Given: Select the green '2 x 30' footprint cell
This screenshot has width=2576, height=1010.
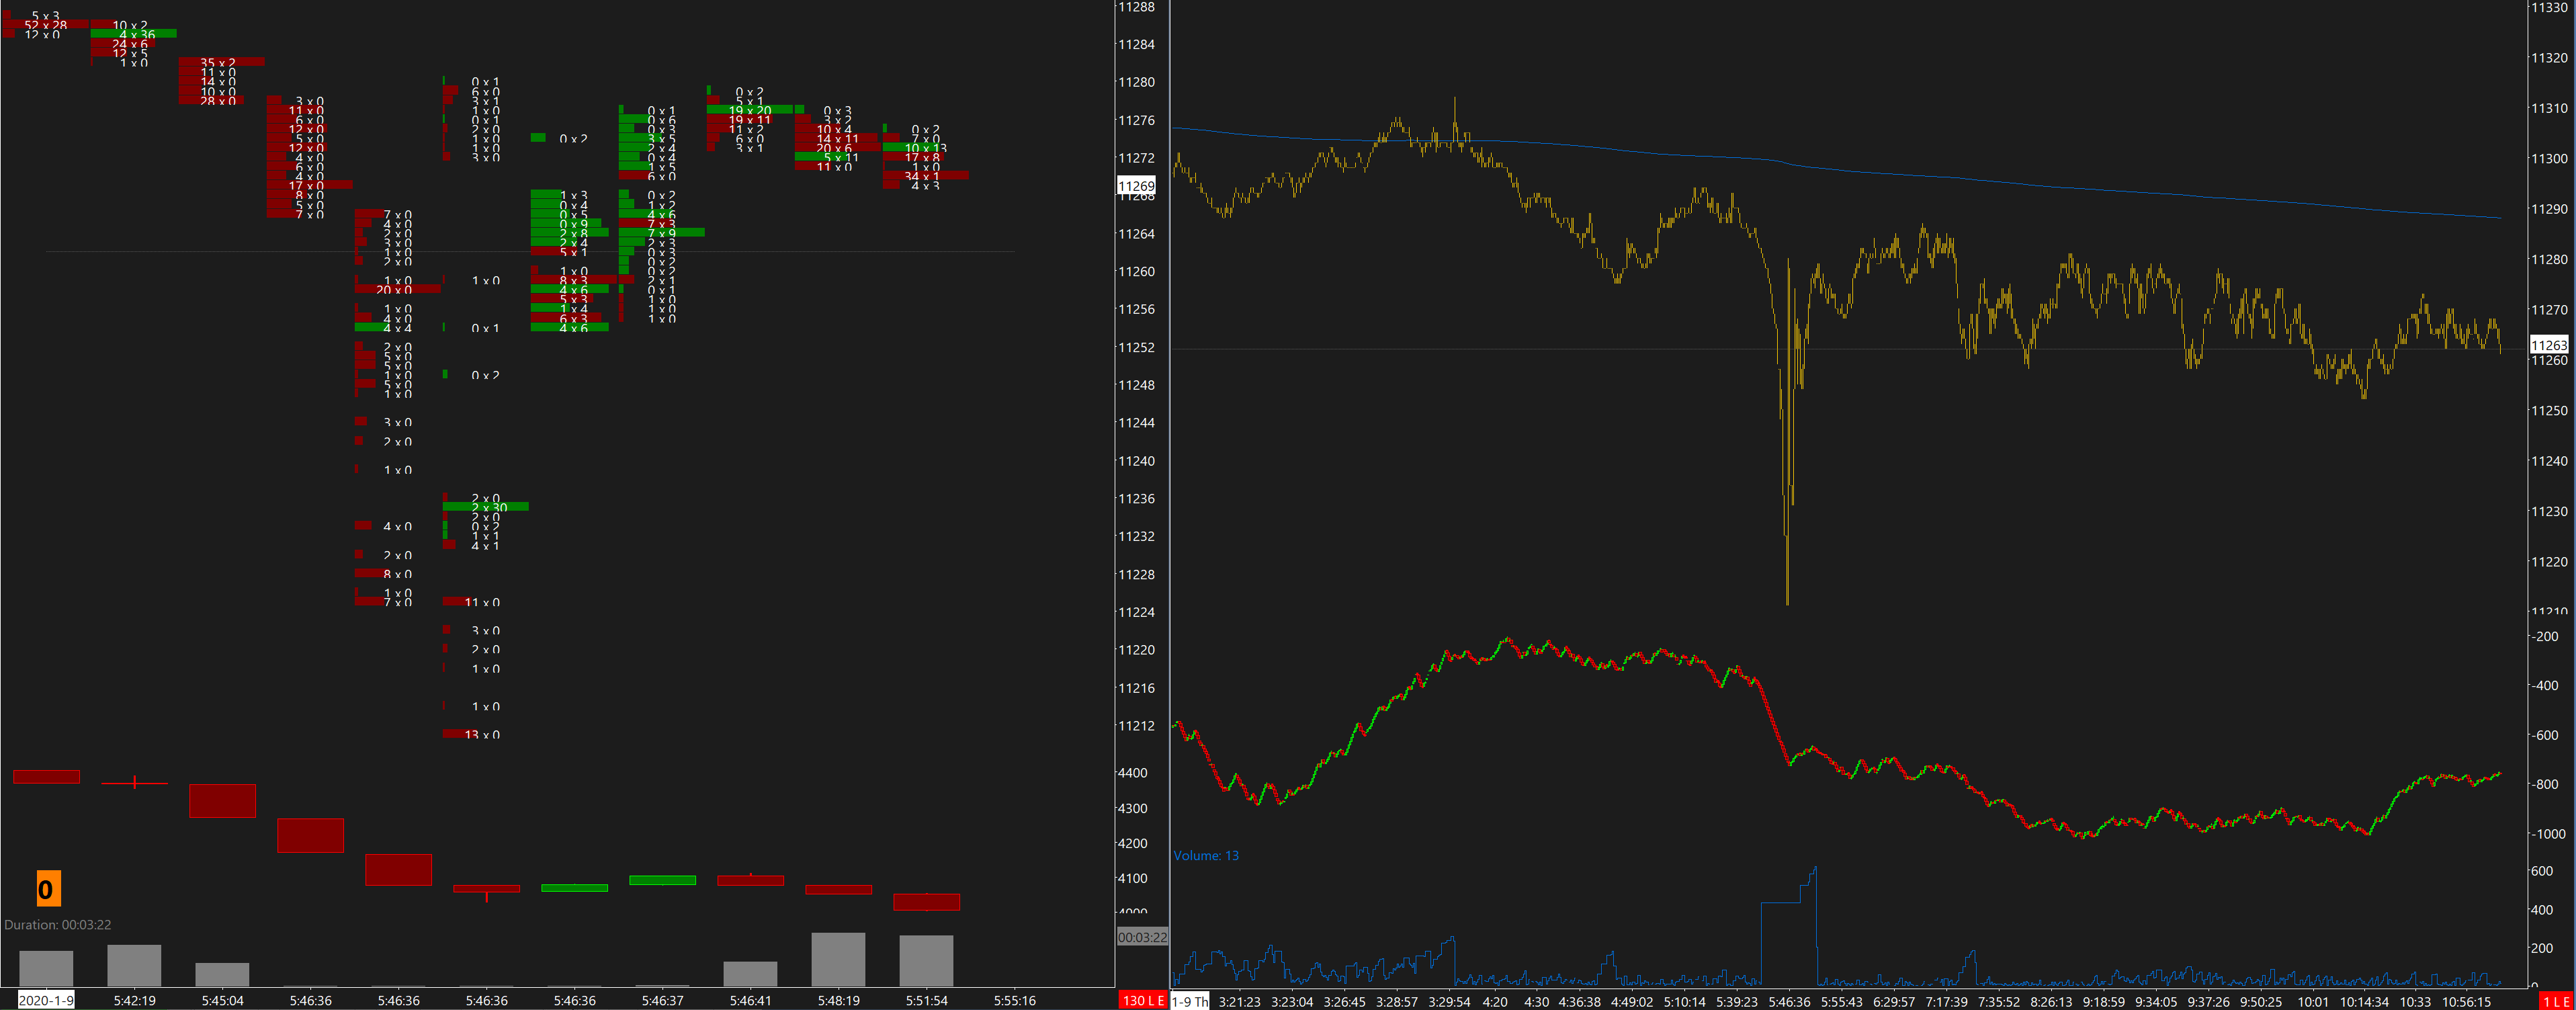Looking at the screenshot, I should click(x=485, y=507).
